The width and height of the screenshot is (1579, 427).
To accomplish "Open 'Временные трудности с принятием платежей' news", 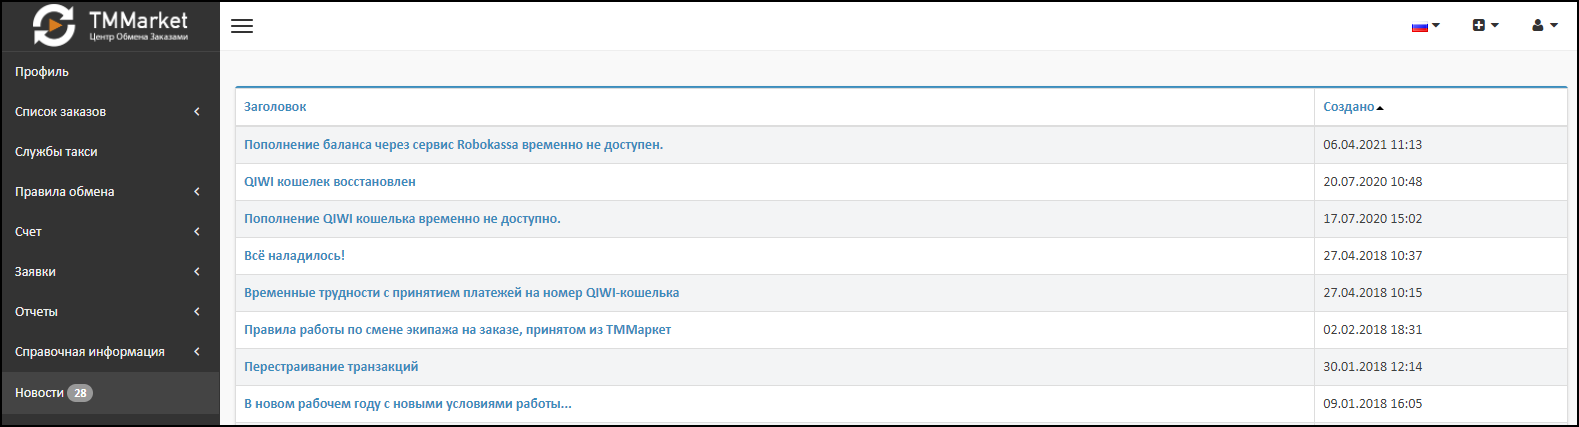I will 461,293.
